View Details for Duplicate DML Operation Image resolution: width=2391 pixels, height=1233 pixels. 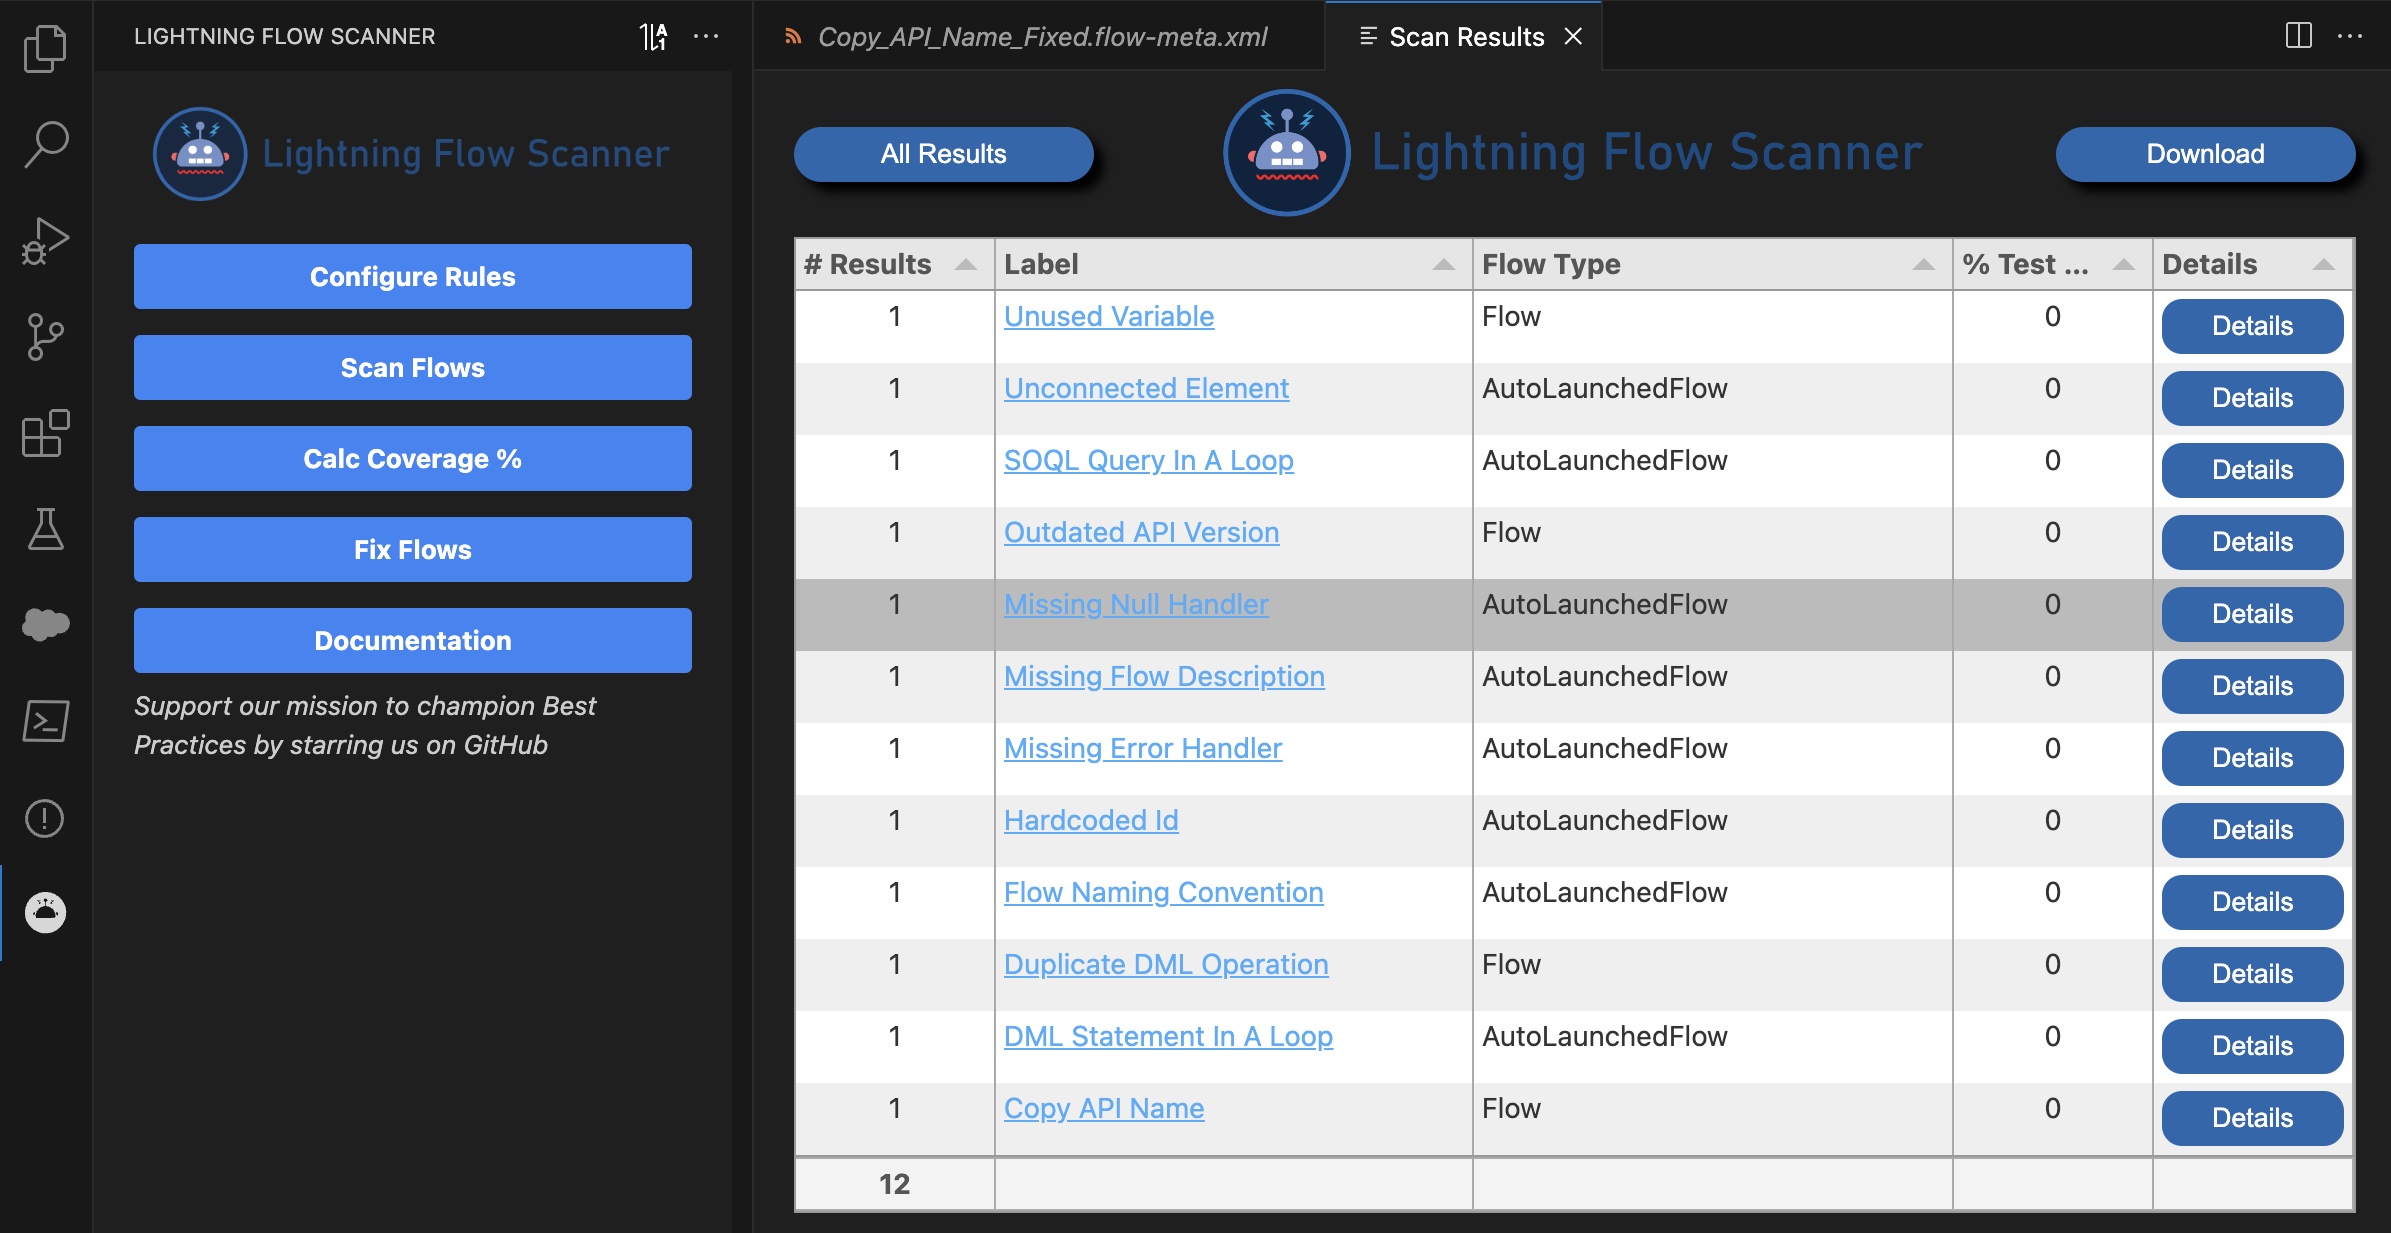(2252, 974)
